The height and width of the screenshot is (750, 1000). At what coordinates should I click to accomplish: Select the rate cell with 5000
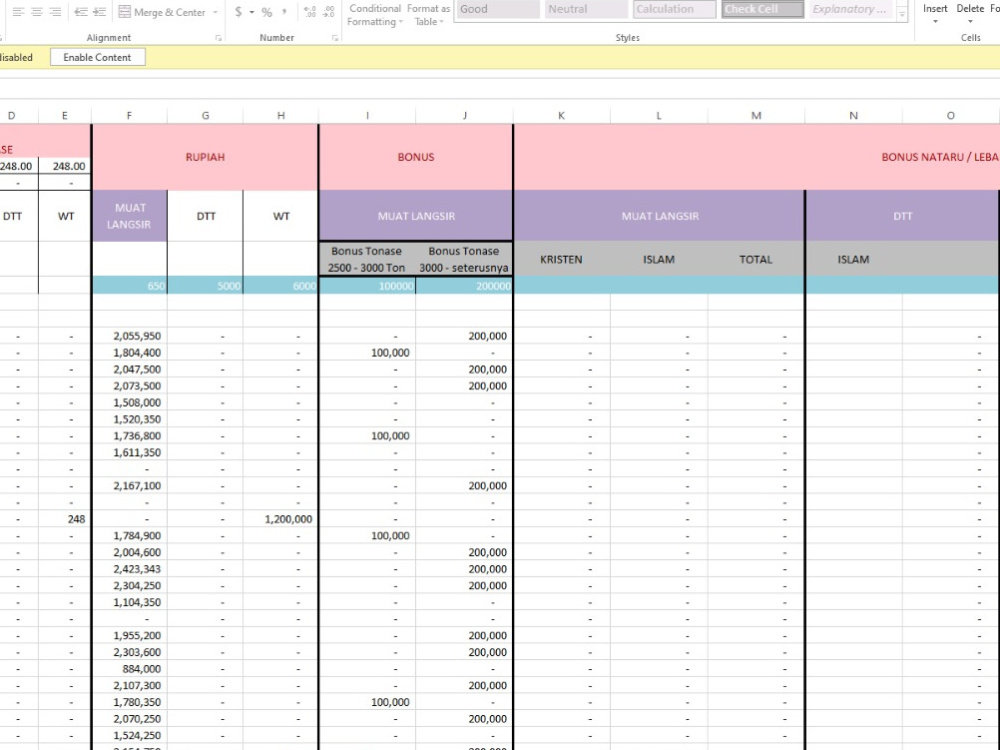(x=205, y=286)
